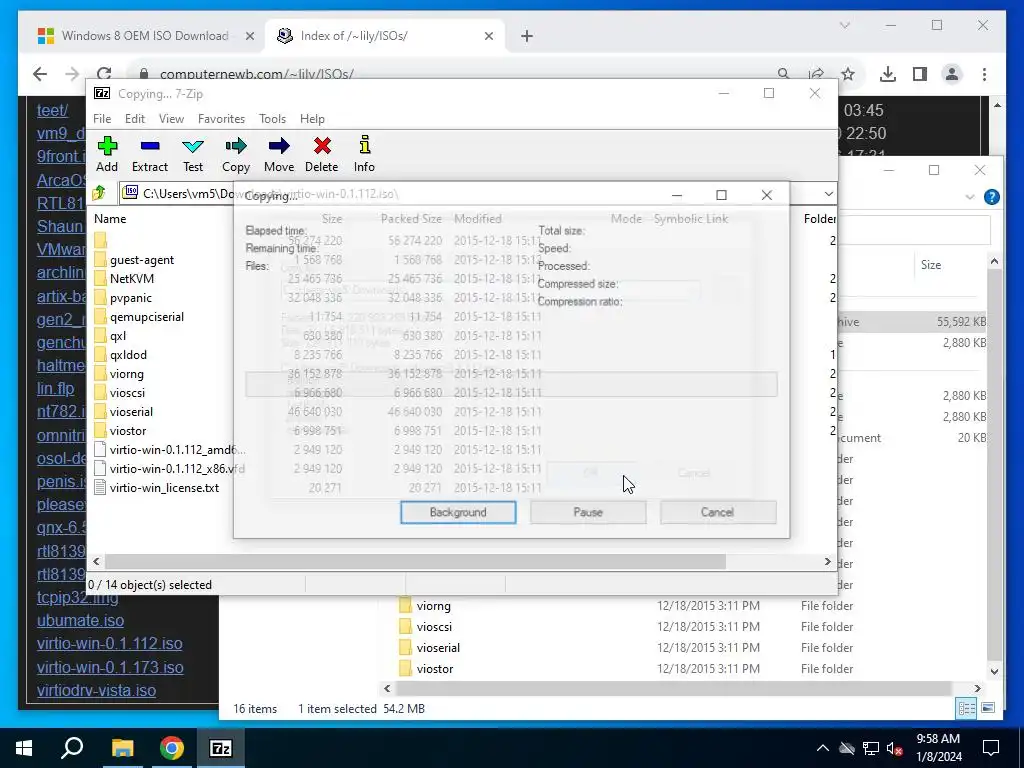The height and width of the screenshot is (768, 1024).
Task: Switch Explorer to large icons view
Action: click(x=988, y=708)
